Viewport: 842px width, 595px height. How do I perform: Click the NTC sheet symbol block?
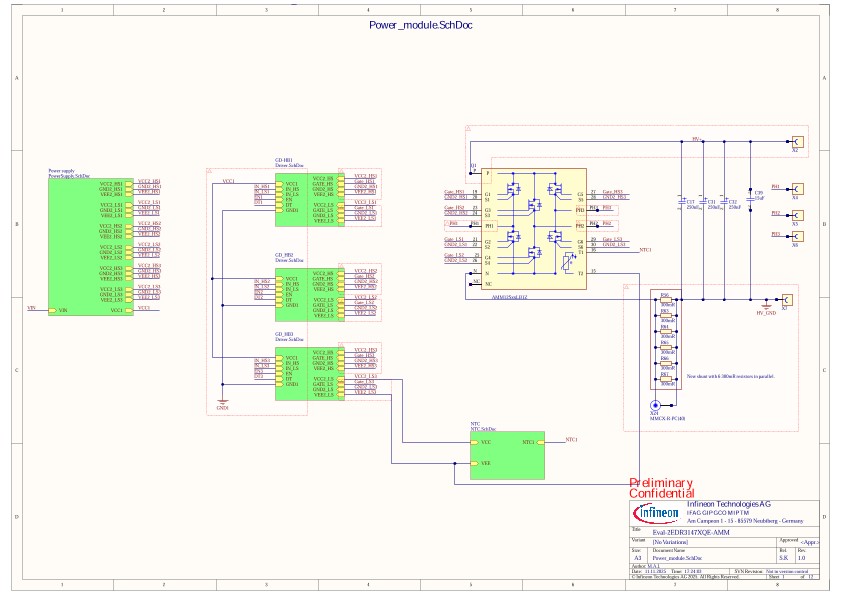(507, 455)
